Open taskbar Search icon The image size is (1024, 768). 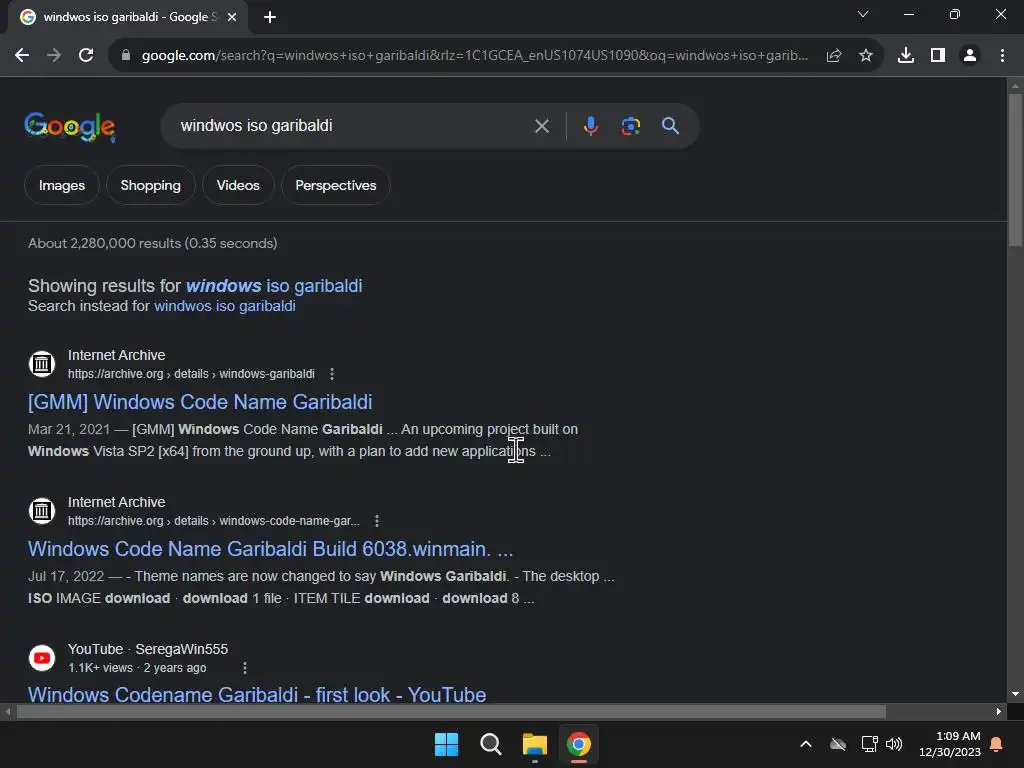[x=490, y=744]
